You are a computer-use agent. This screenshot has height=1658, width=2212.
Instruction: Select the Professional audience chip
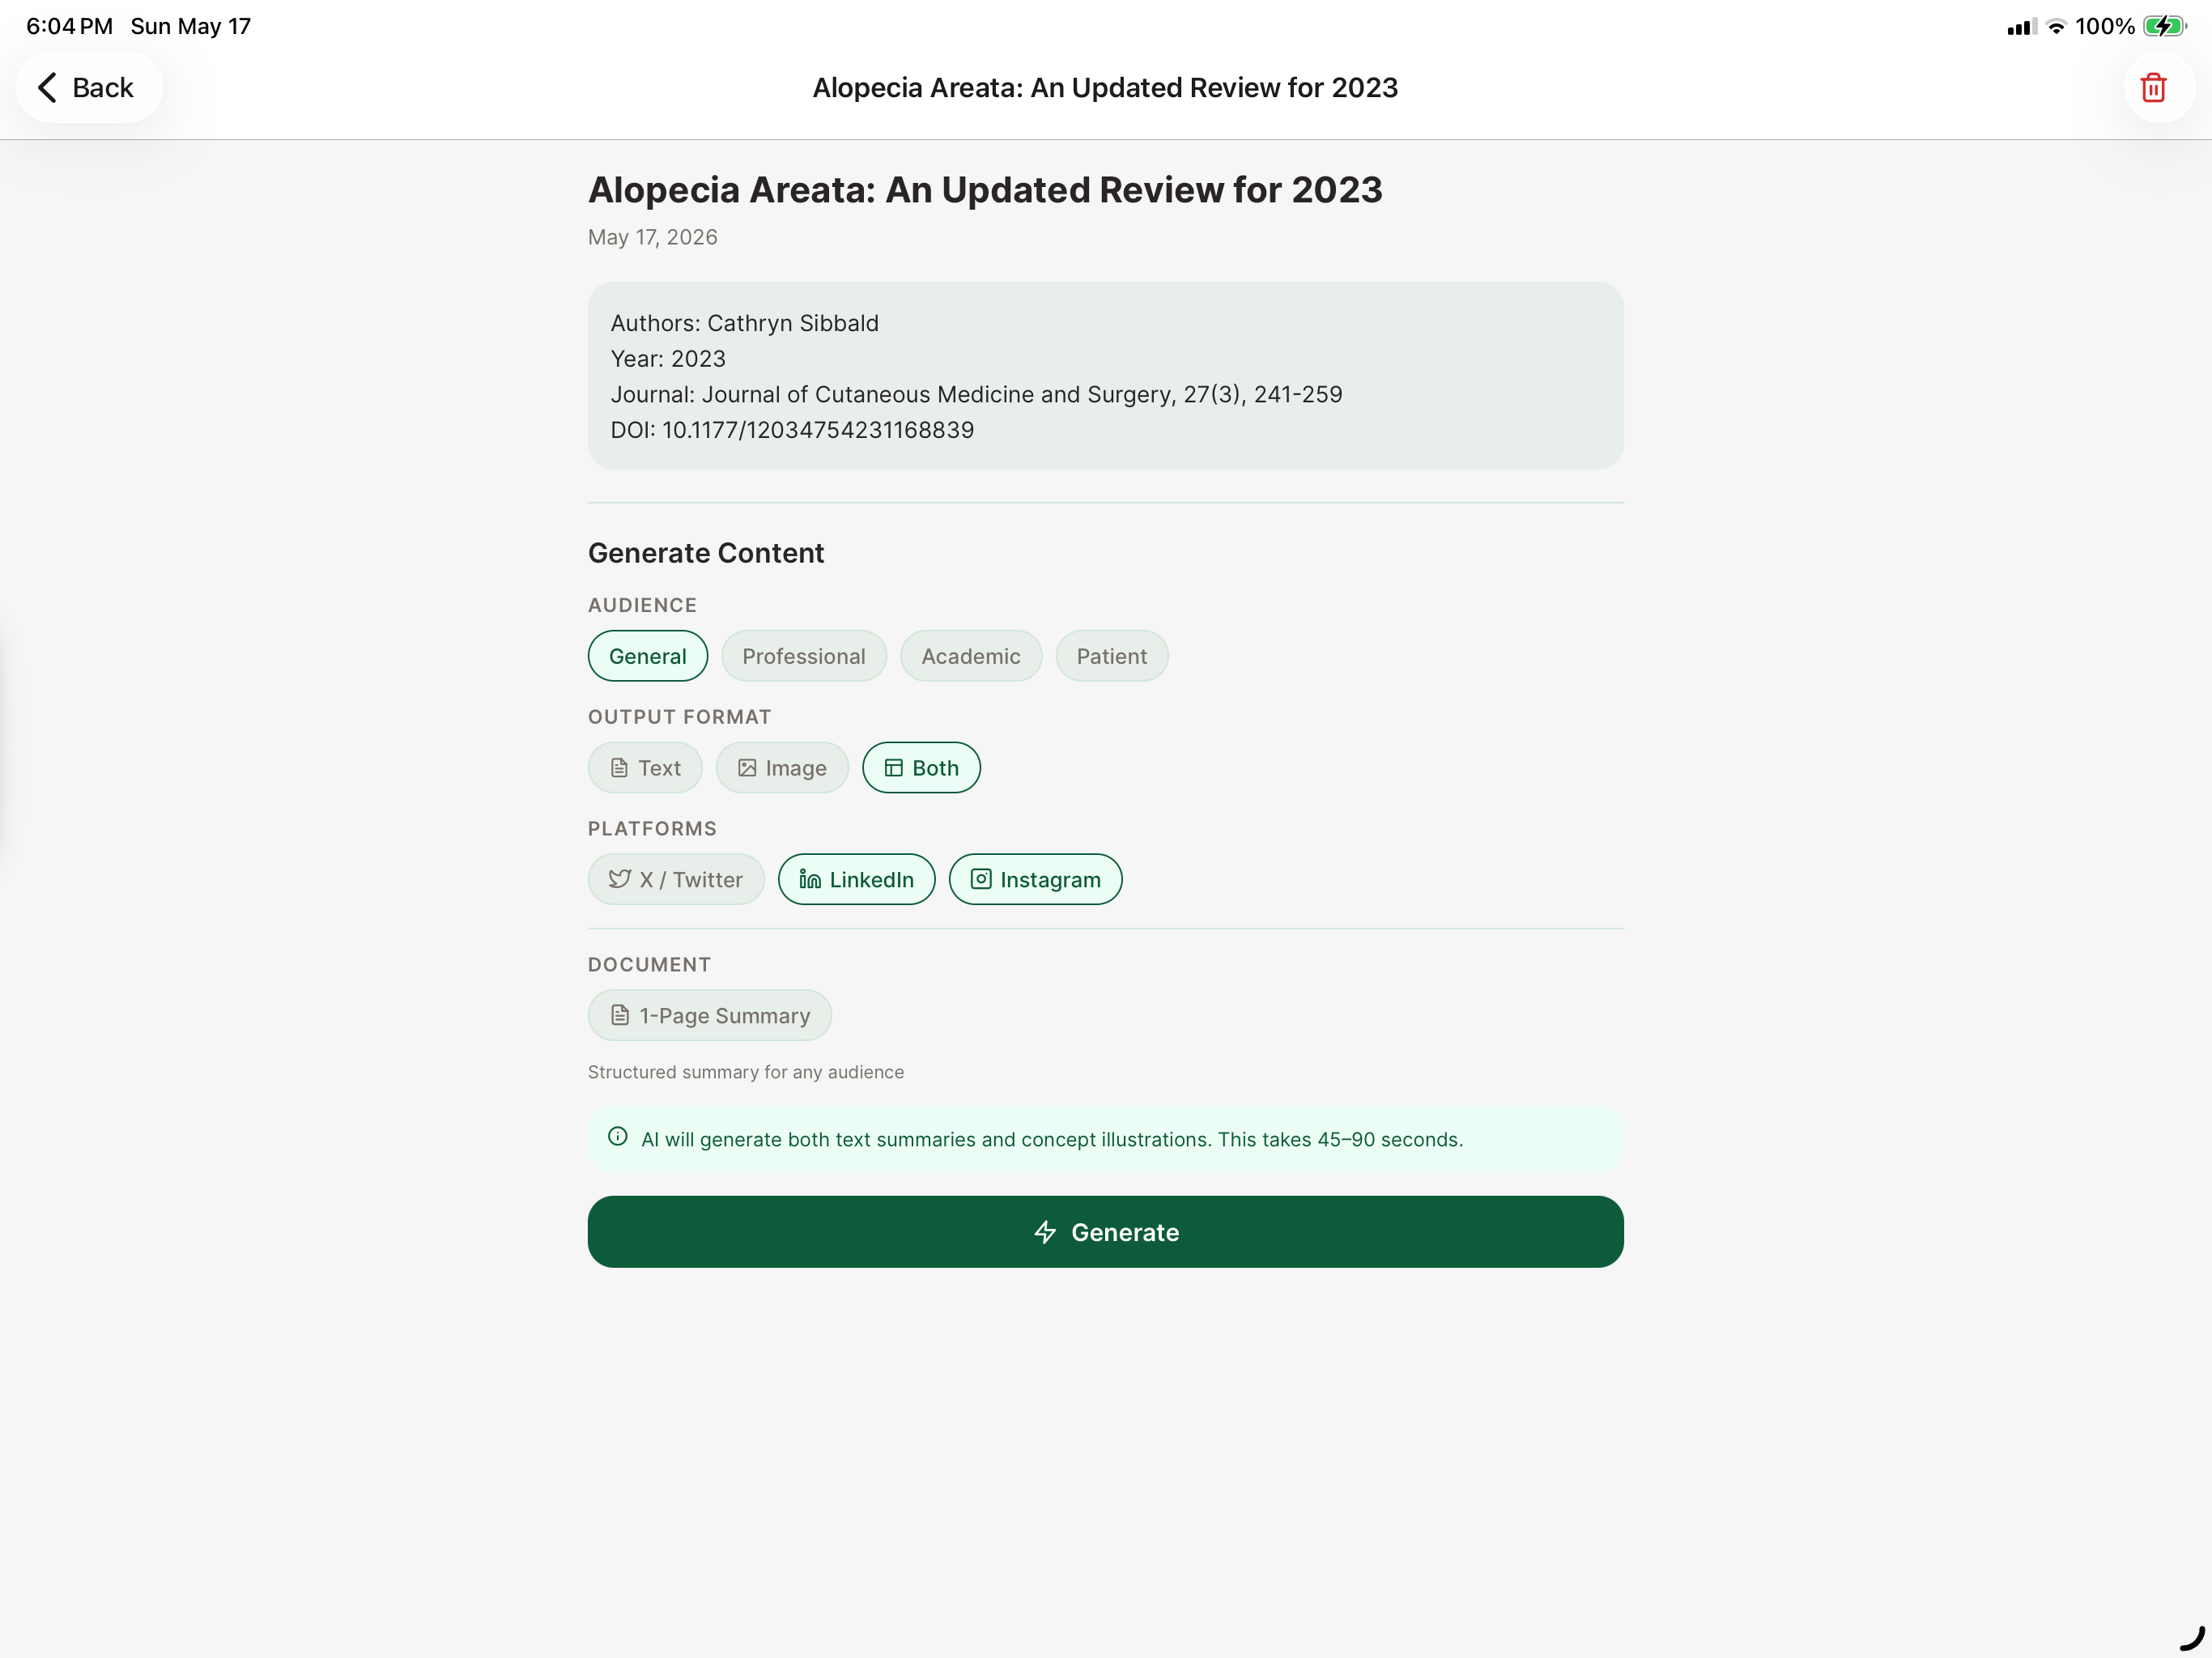pyautogui.click(x=803, y=656)
